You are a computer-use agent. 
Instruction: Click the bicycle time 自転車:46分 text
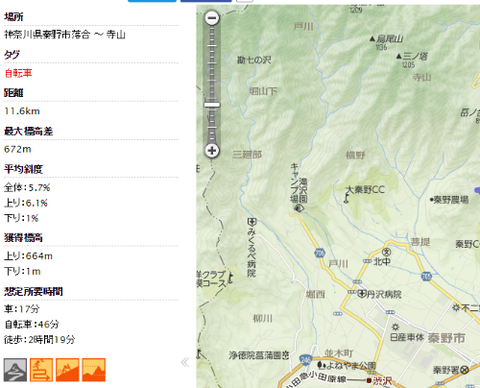[x=32, y=324]
